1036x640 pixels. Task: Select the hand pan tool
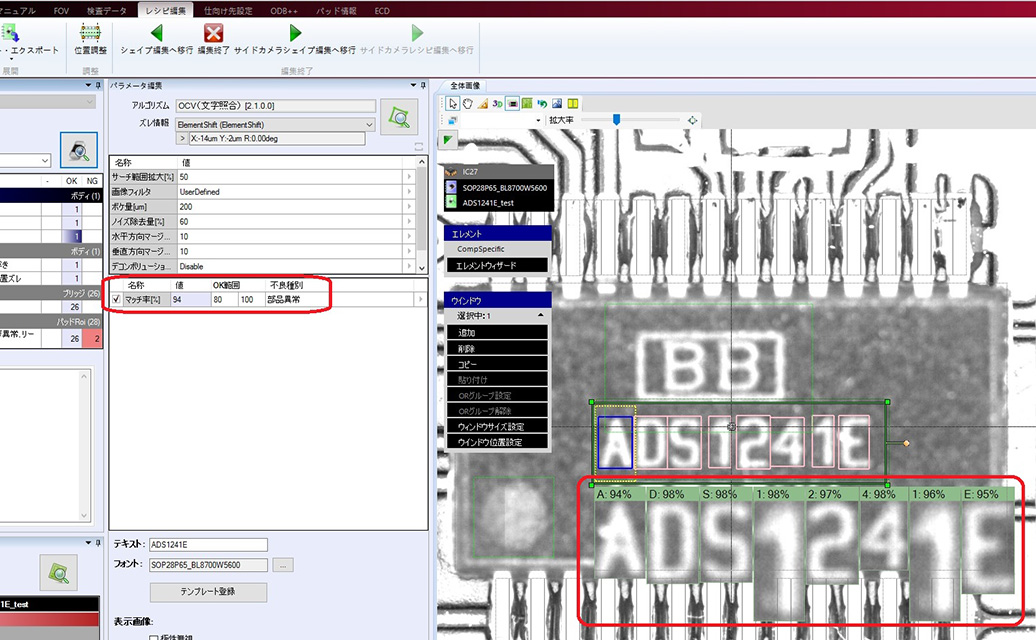(468, 104)
